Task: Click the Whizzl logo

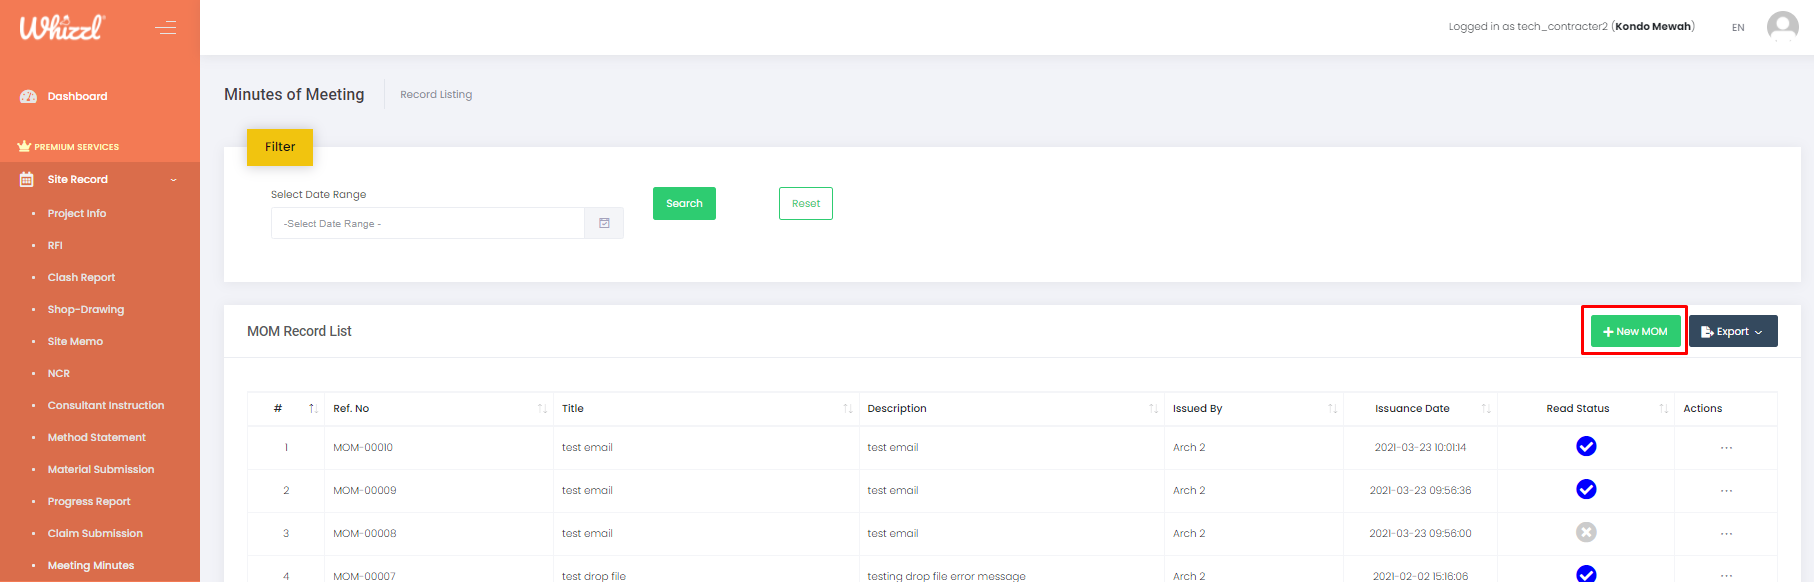Action: point(61,28)
